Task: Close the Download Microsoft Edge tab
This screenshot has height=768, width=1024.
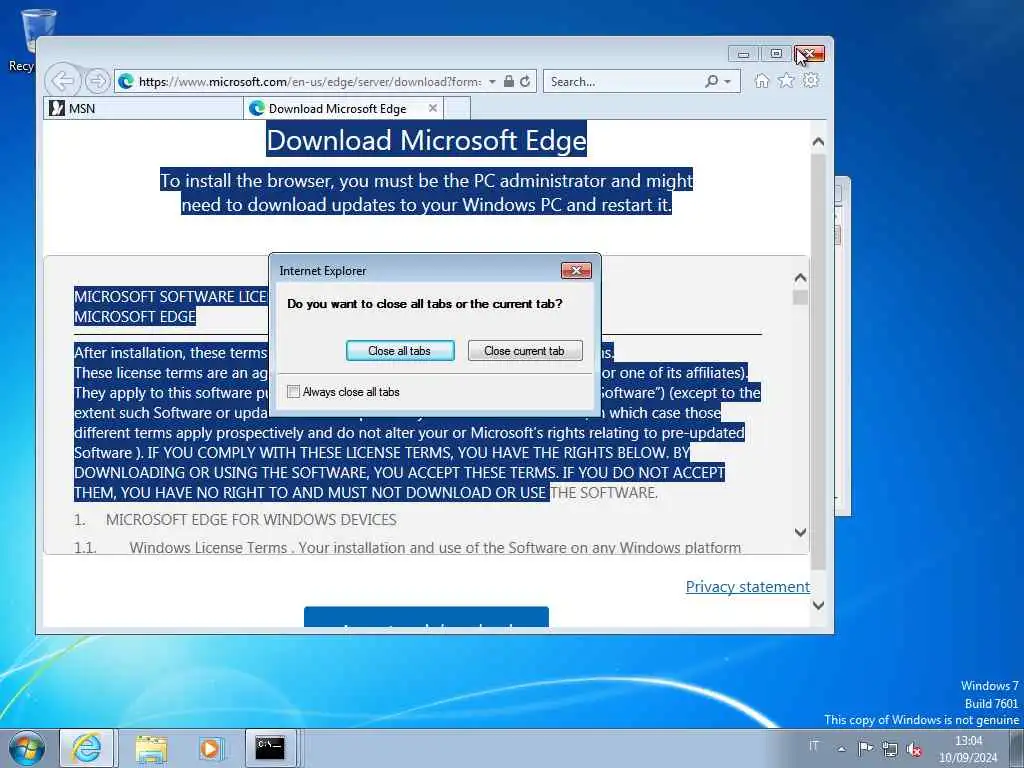Action: tap(432, 108)
